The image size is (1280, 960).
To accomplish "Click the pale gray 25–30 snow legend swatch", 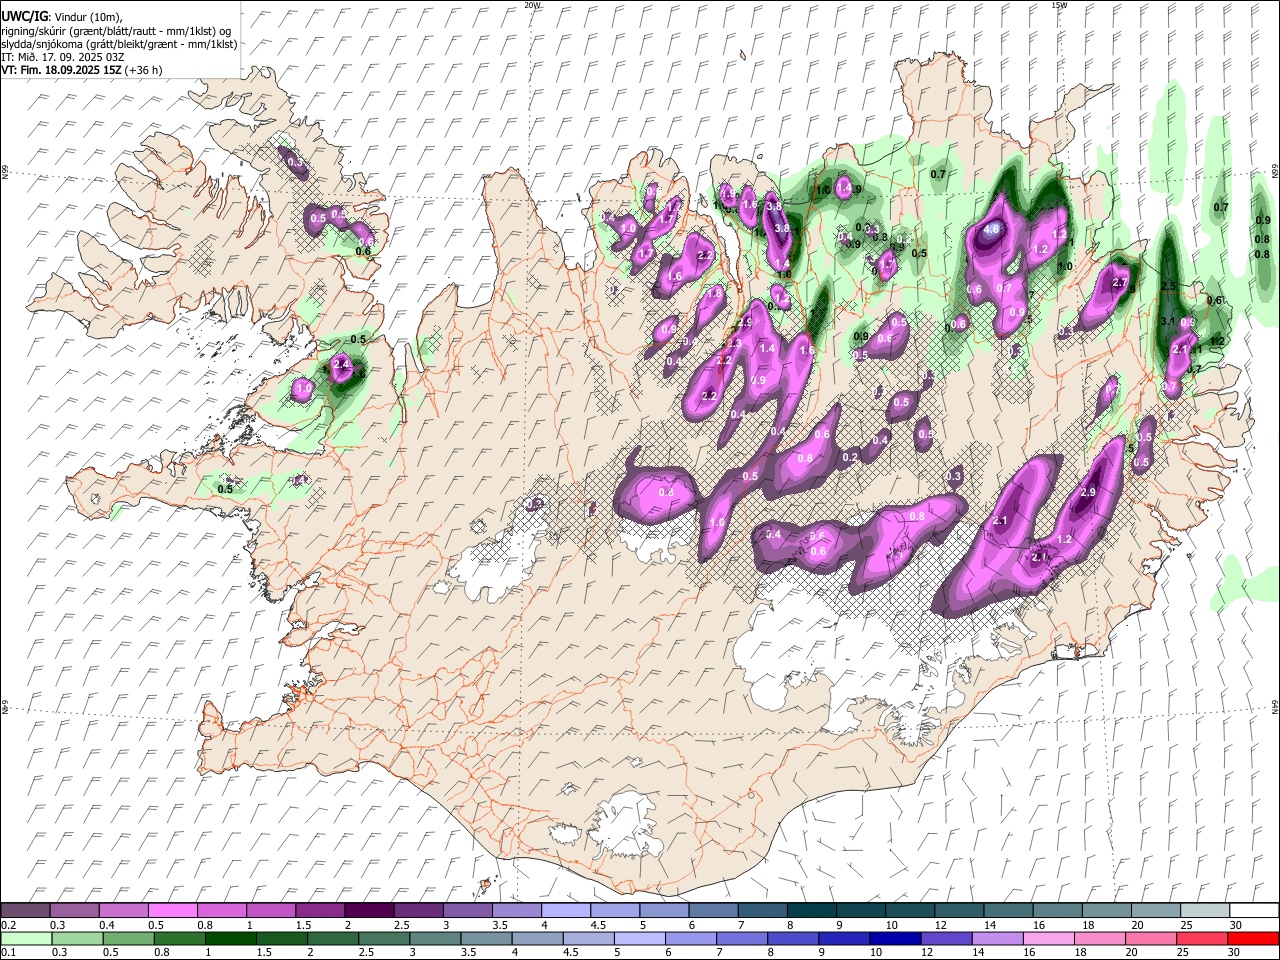I will click(1205, 911).
